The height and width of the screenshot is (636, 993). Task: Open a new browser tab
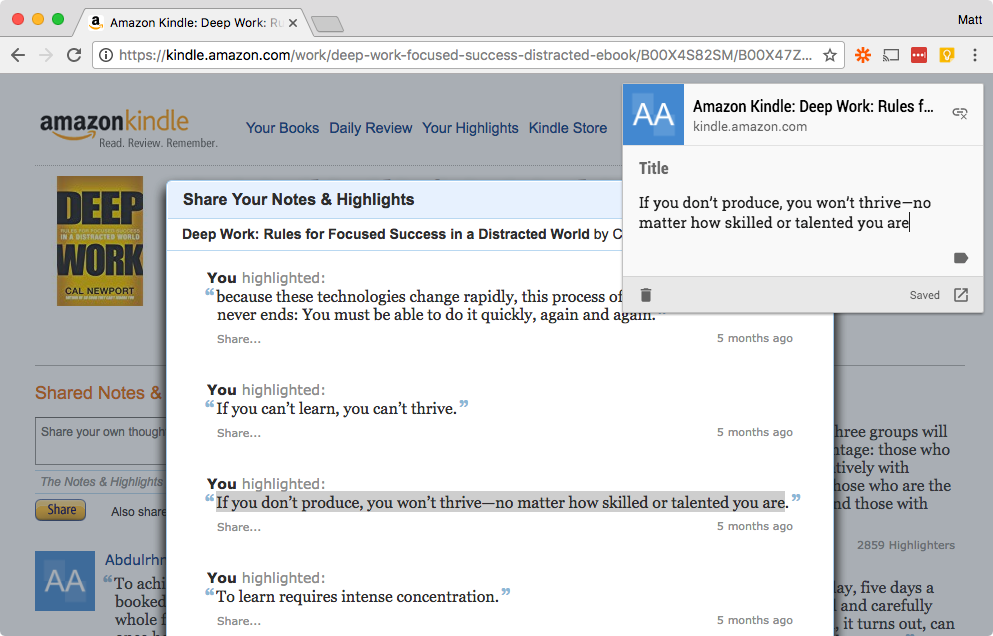327,24
